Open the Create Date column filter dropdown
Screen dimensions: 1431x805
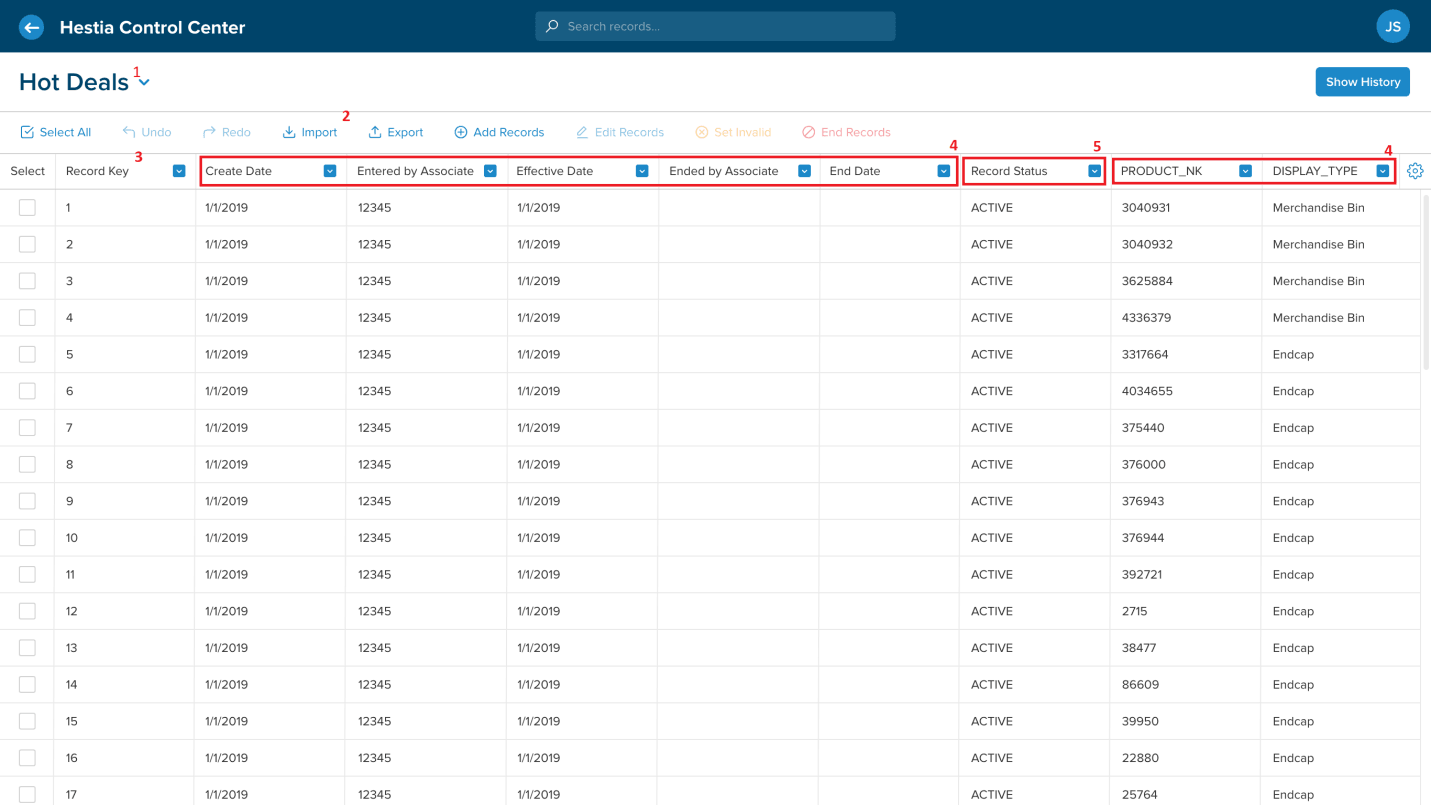(330, 171)
